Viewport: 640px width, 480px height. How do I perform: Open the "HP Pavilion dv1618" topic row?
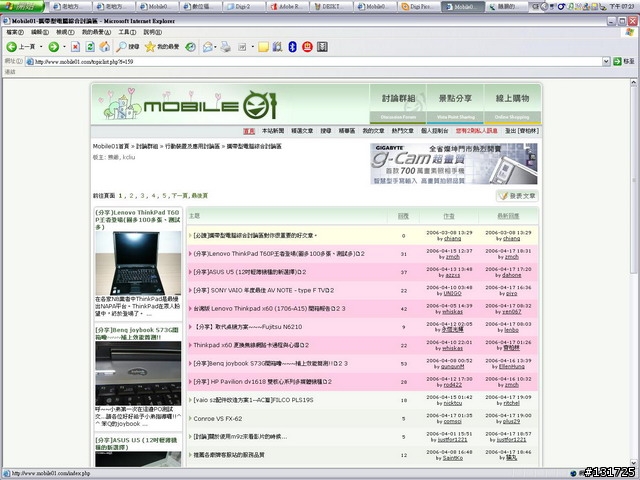click(262, 382)
